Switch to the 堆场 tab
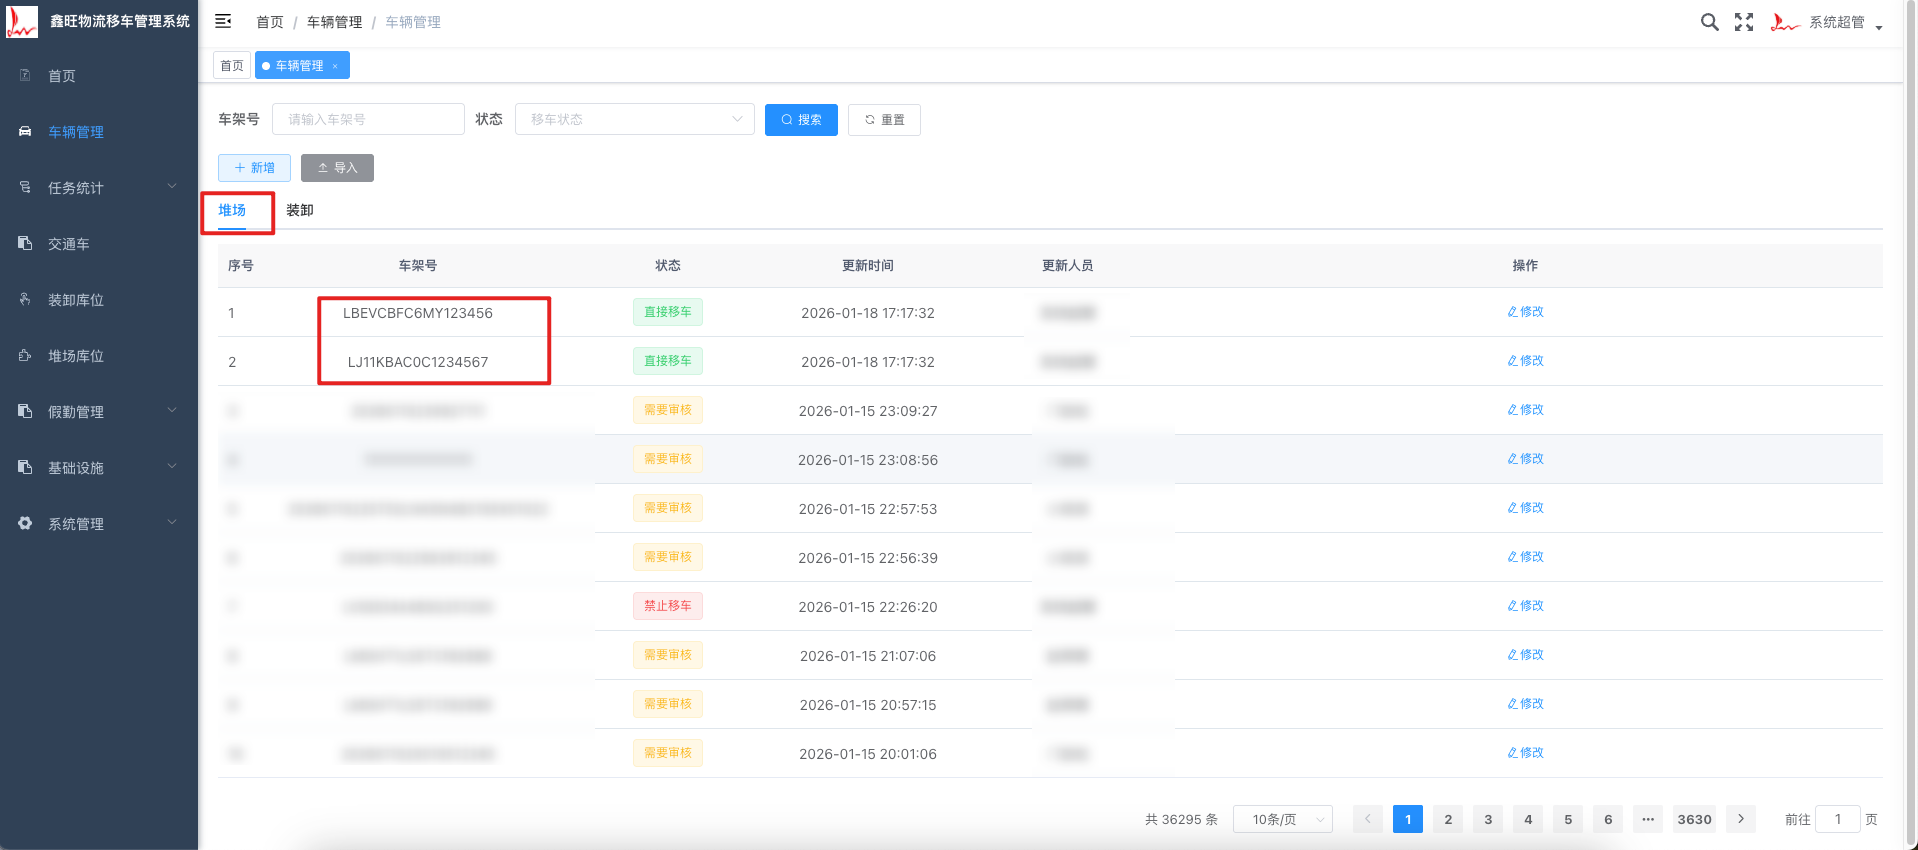 [232, 210]
